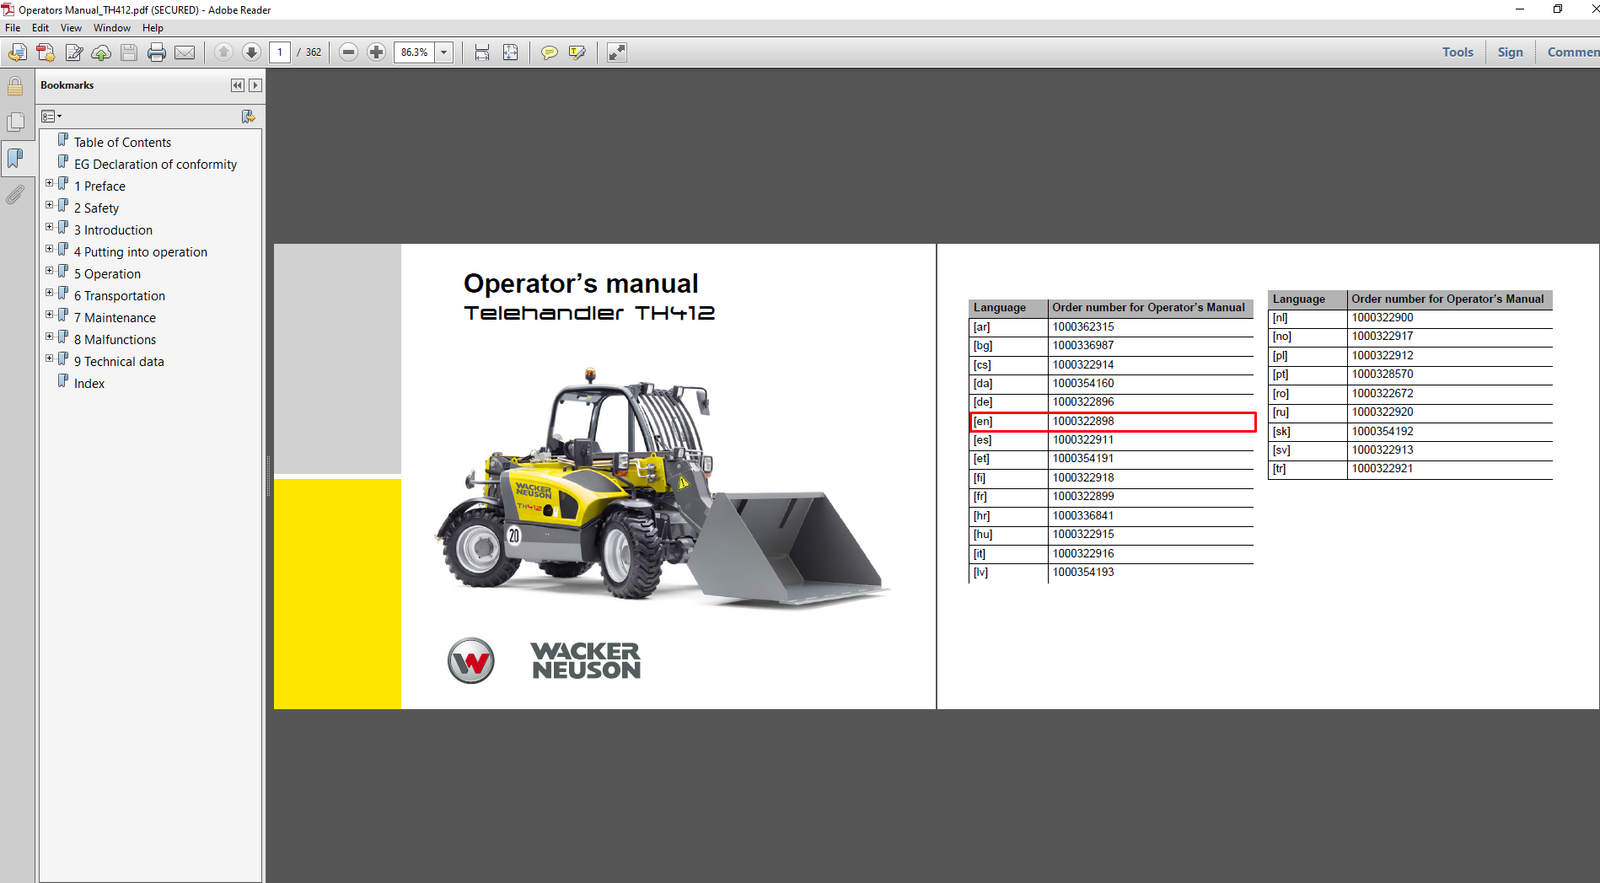
Task: Switch to read mode view
Action: click(617, 53)
